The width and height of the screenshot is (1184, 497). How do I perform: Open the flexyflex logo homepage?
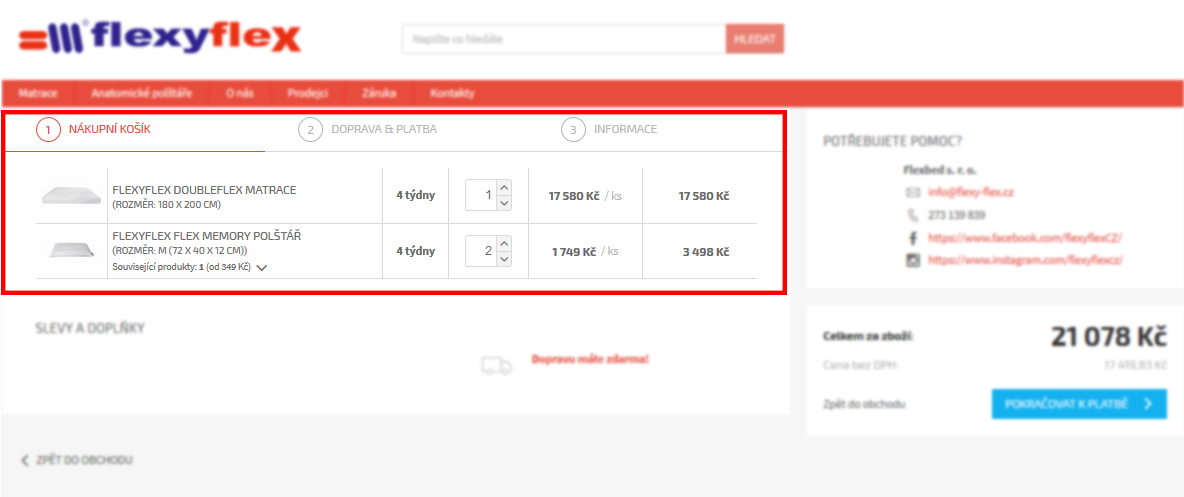coord(160,39)
